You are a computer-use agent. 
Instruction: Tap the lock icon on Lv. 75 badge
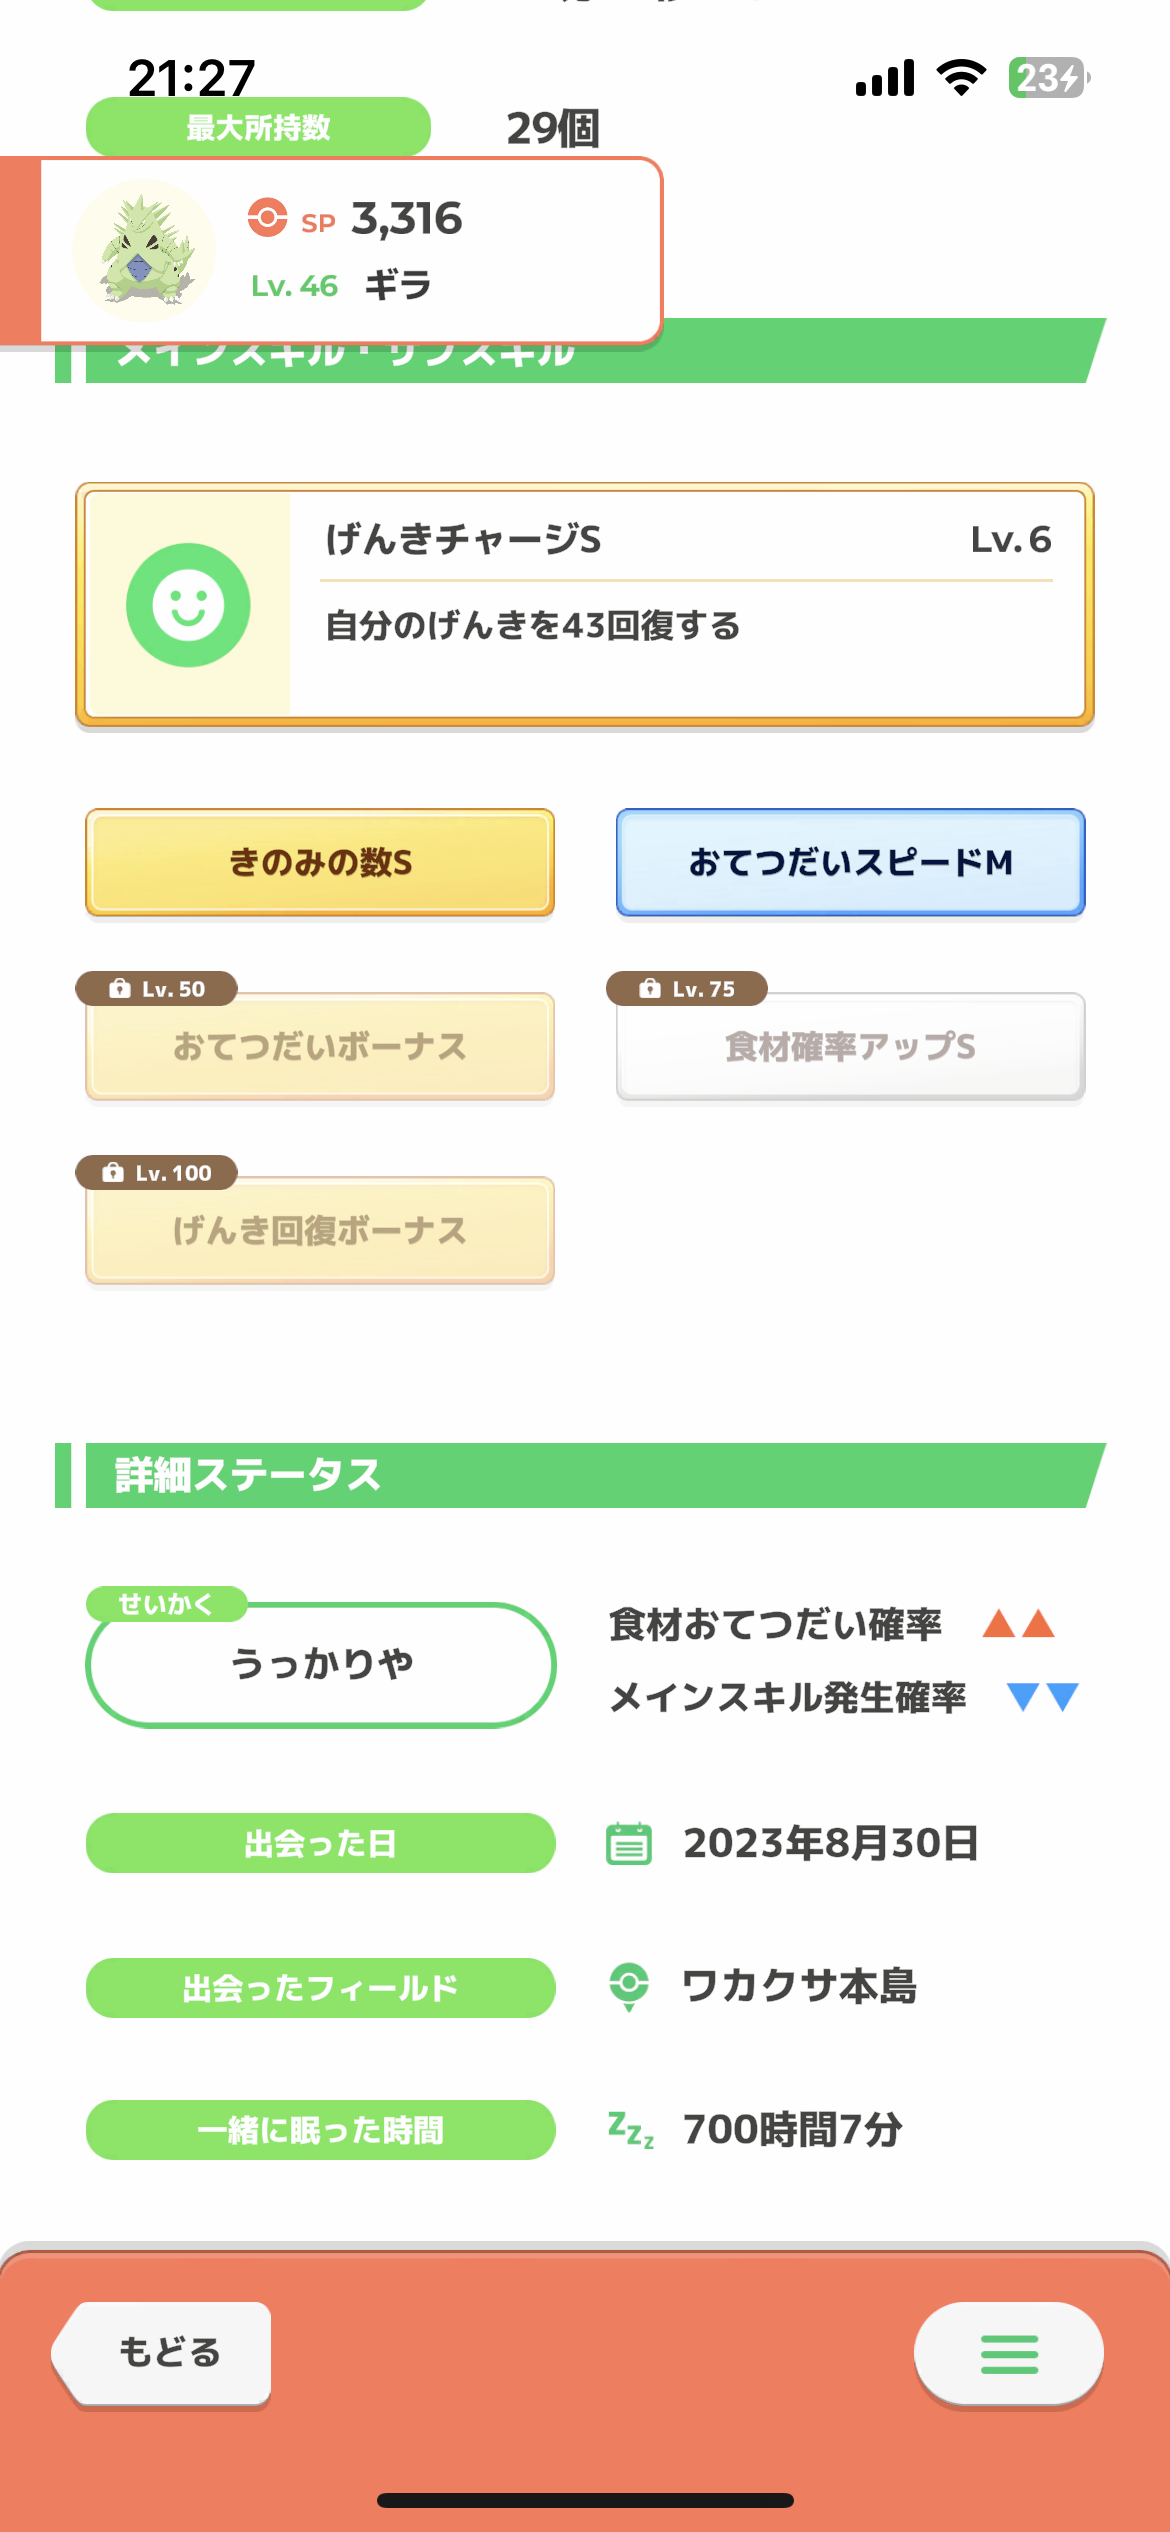pyautogui.click(x=650, y=989)
